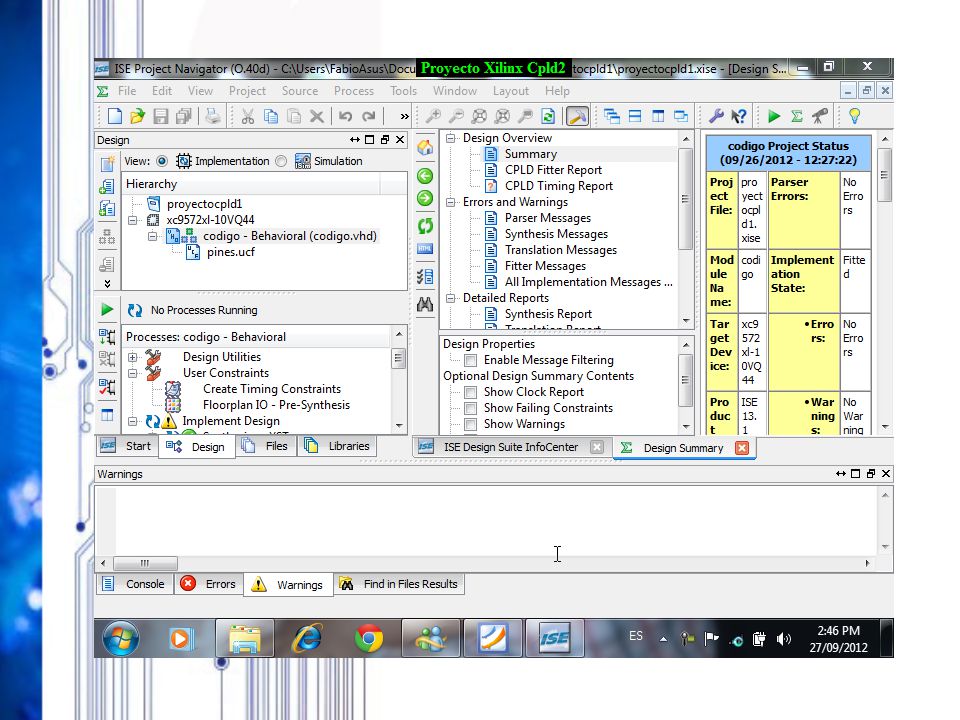Open Synthesis Messages report
960x720 pixels.
(556, 234)
